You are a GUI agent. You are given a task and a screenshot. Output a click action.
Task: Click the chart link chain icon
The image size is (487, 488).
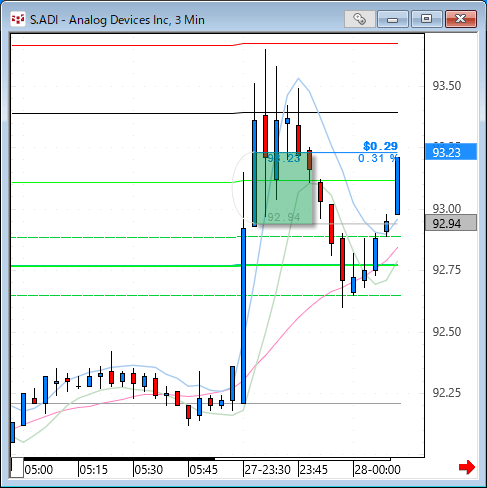point(359,19)
